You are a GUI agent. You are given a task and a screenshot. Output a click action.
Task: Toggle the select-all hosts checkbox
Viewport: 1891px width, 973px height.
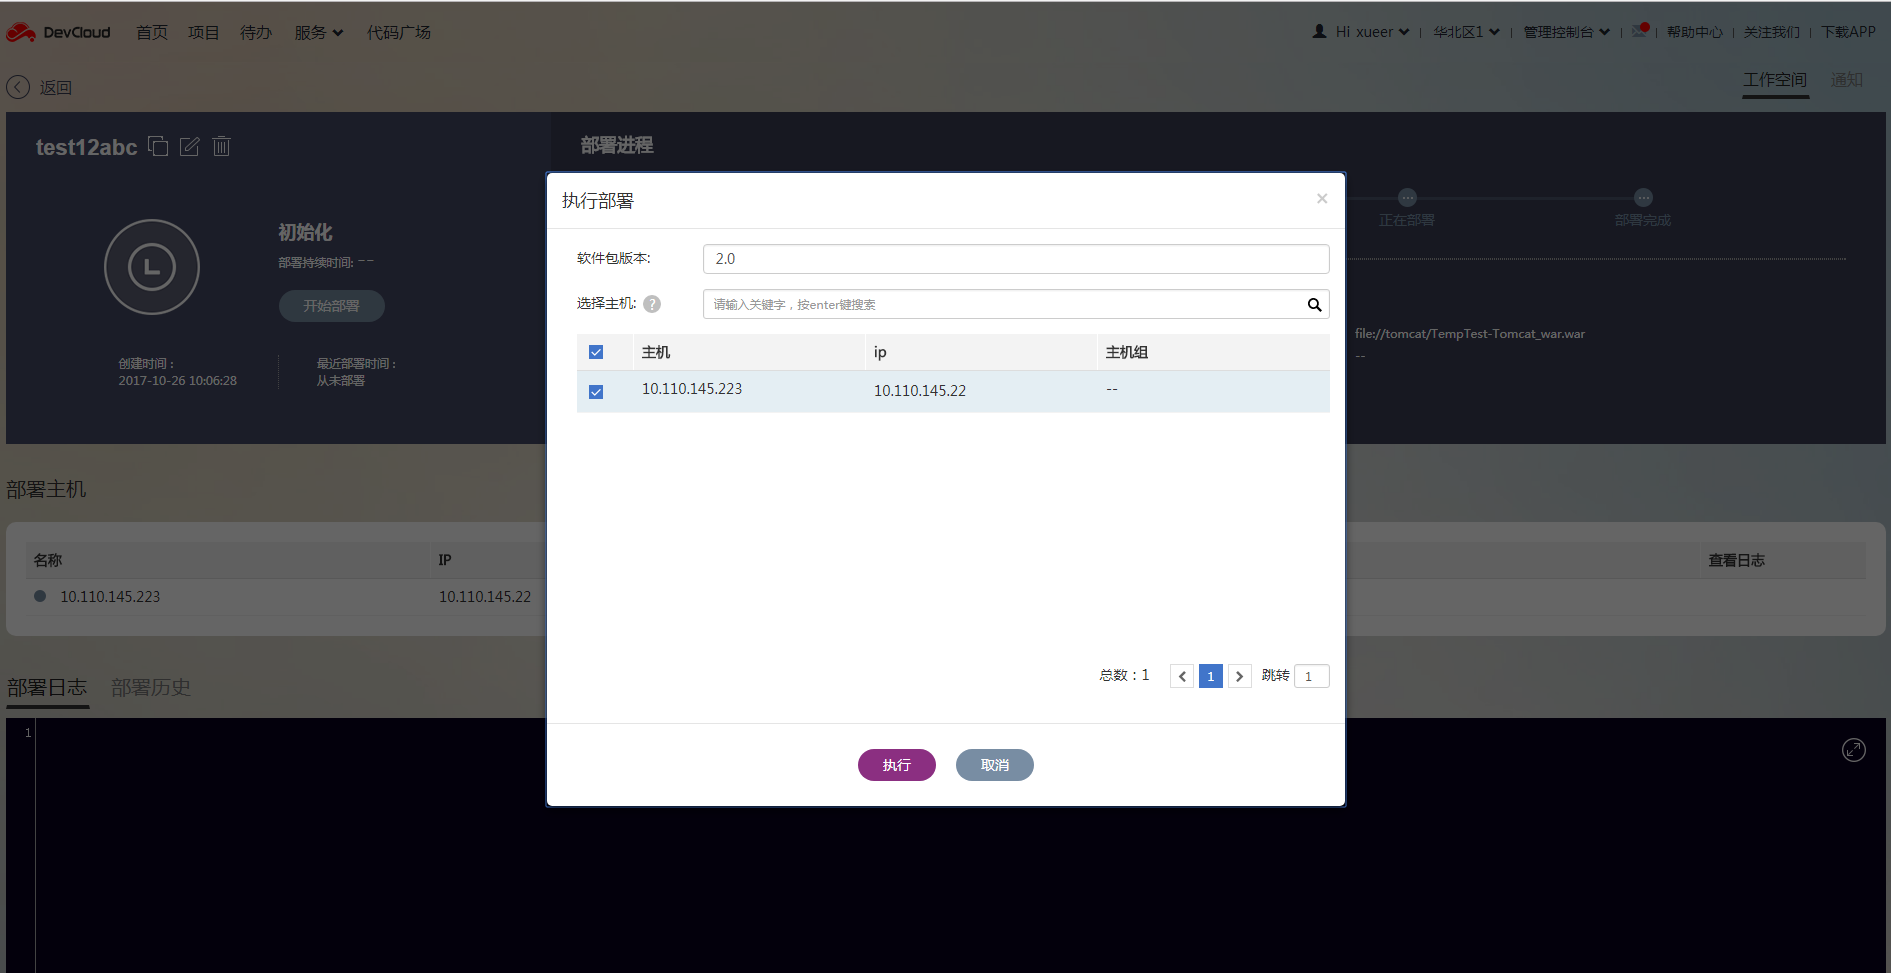(x=596, y=352)
